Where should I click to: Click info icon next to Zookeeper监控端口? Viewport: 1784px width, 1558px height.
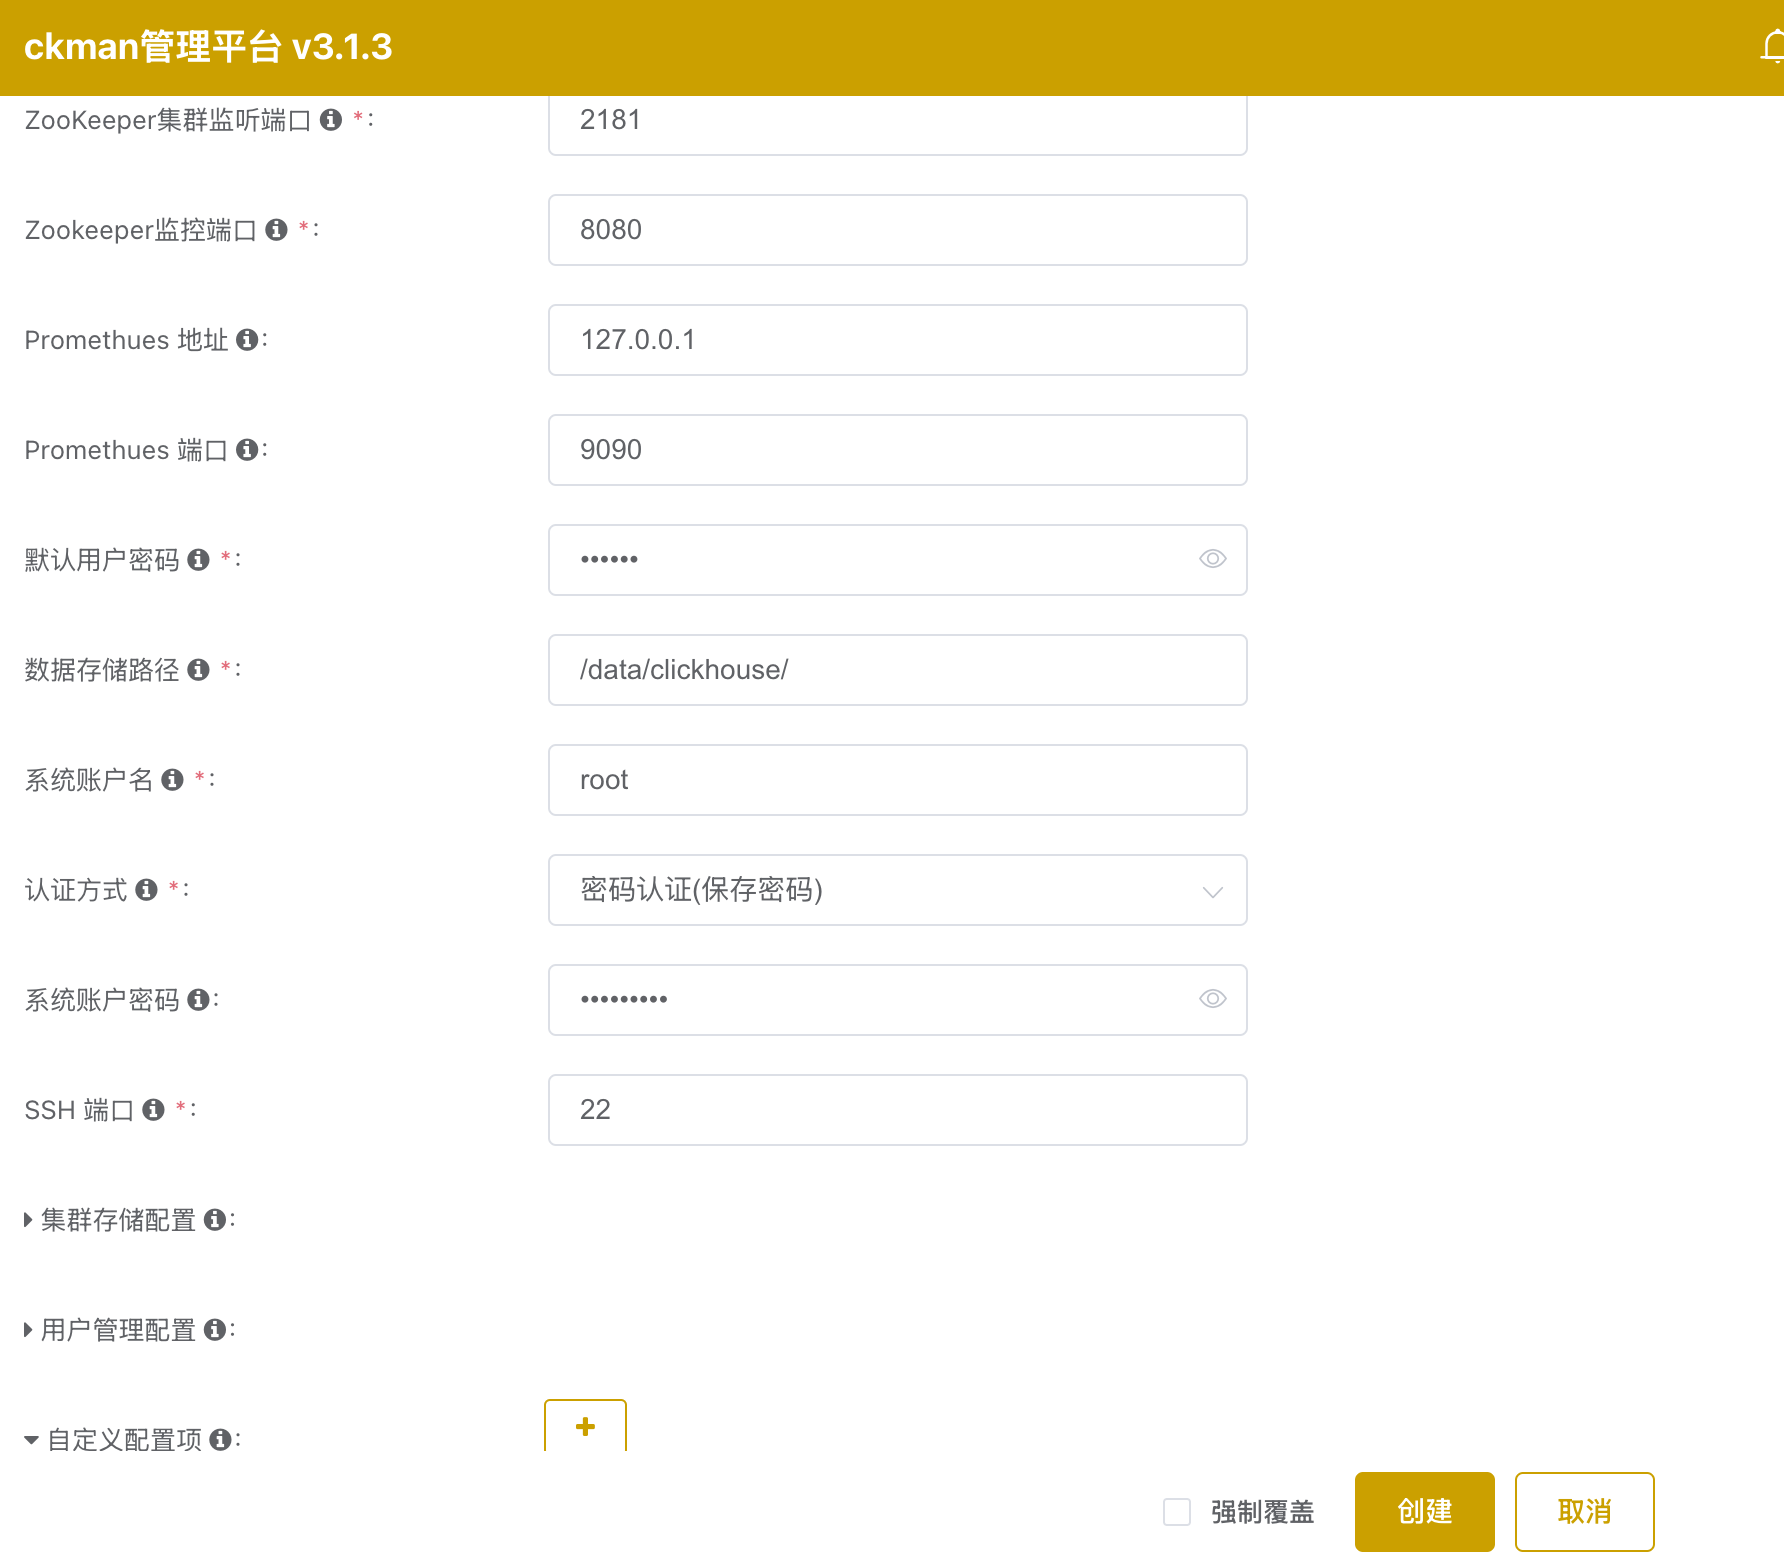click(x=277, y=230)
